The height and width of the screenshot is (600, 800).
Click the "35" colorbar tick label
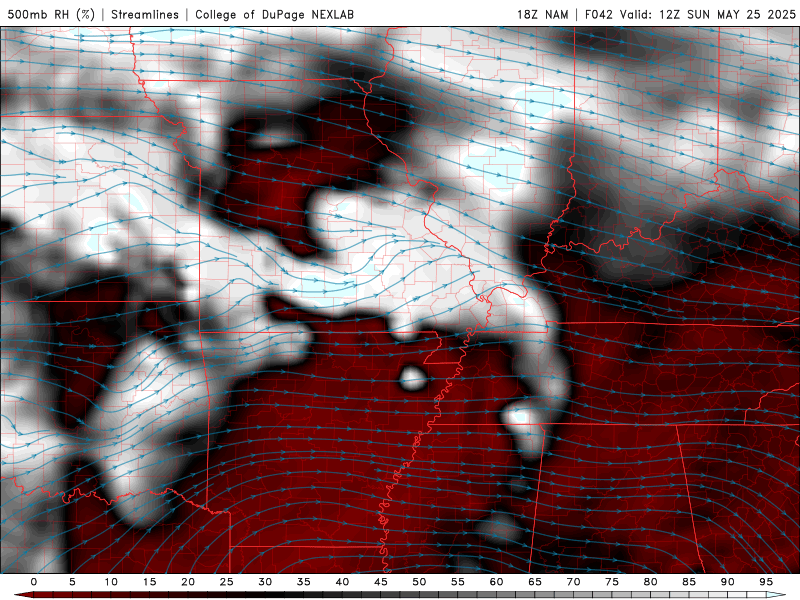304,582
